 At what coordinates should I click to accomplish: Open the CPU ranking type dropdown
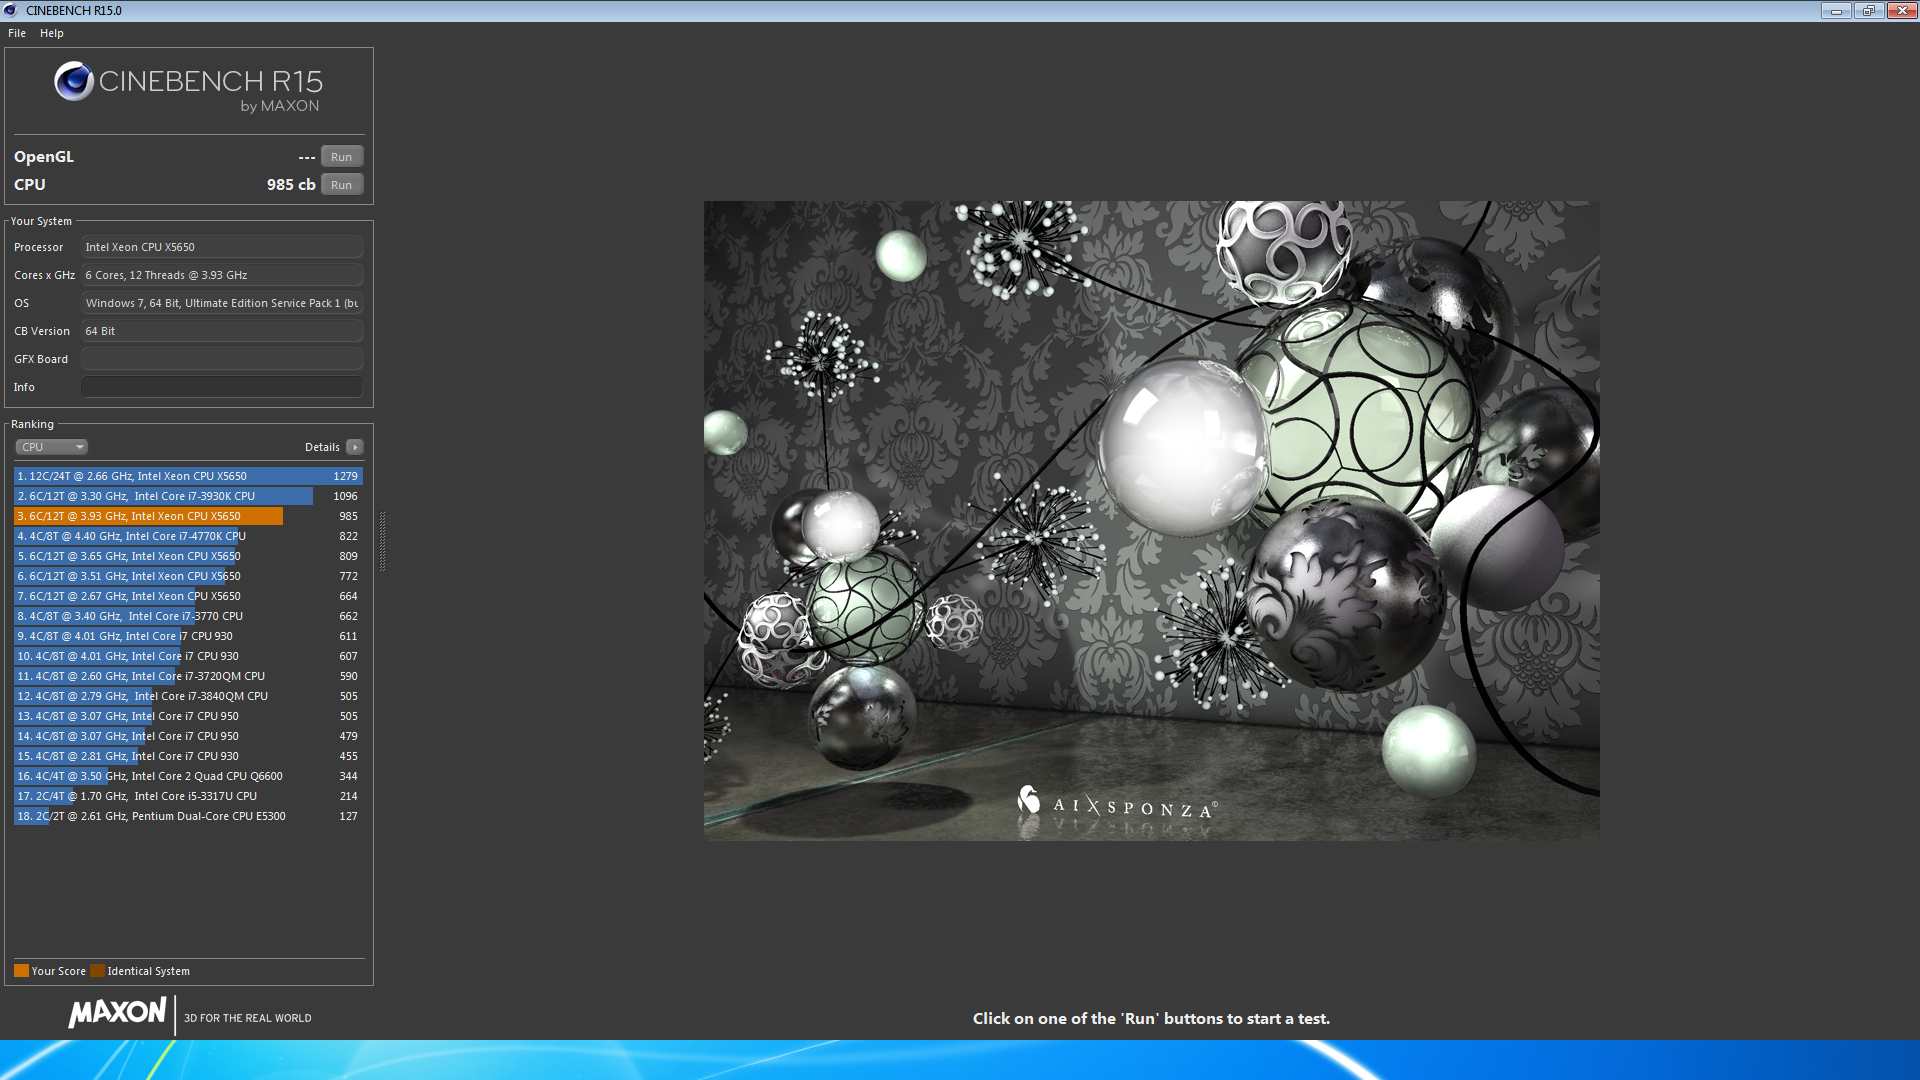52,447
